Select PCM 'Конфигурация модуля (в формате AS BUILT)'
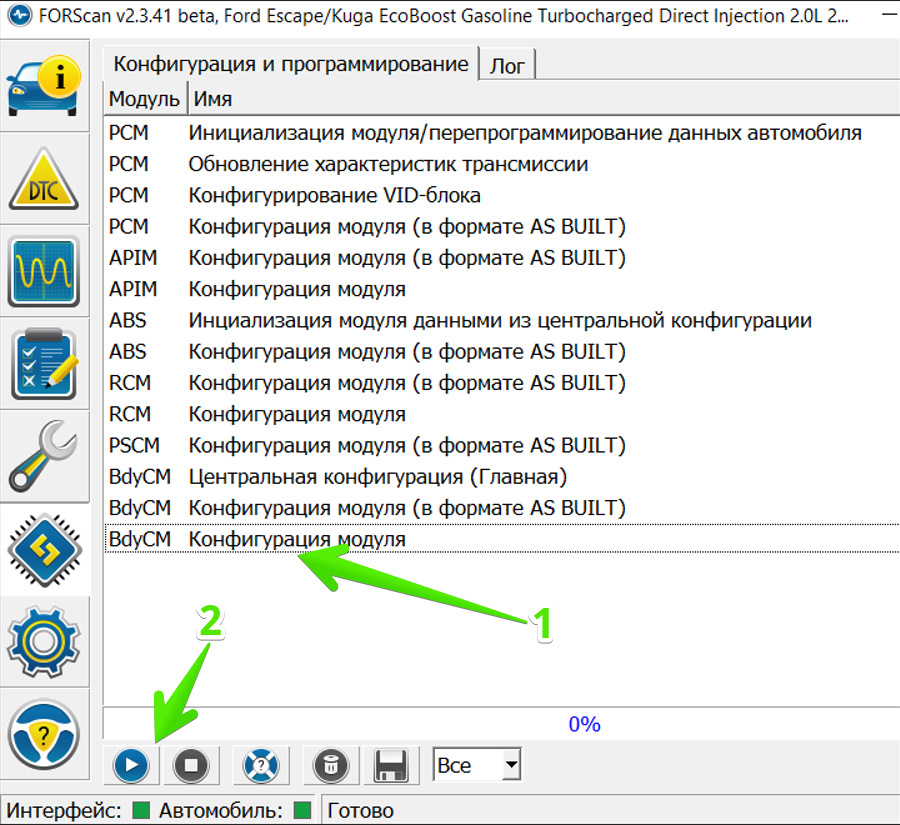 pos(502,226)
